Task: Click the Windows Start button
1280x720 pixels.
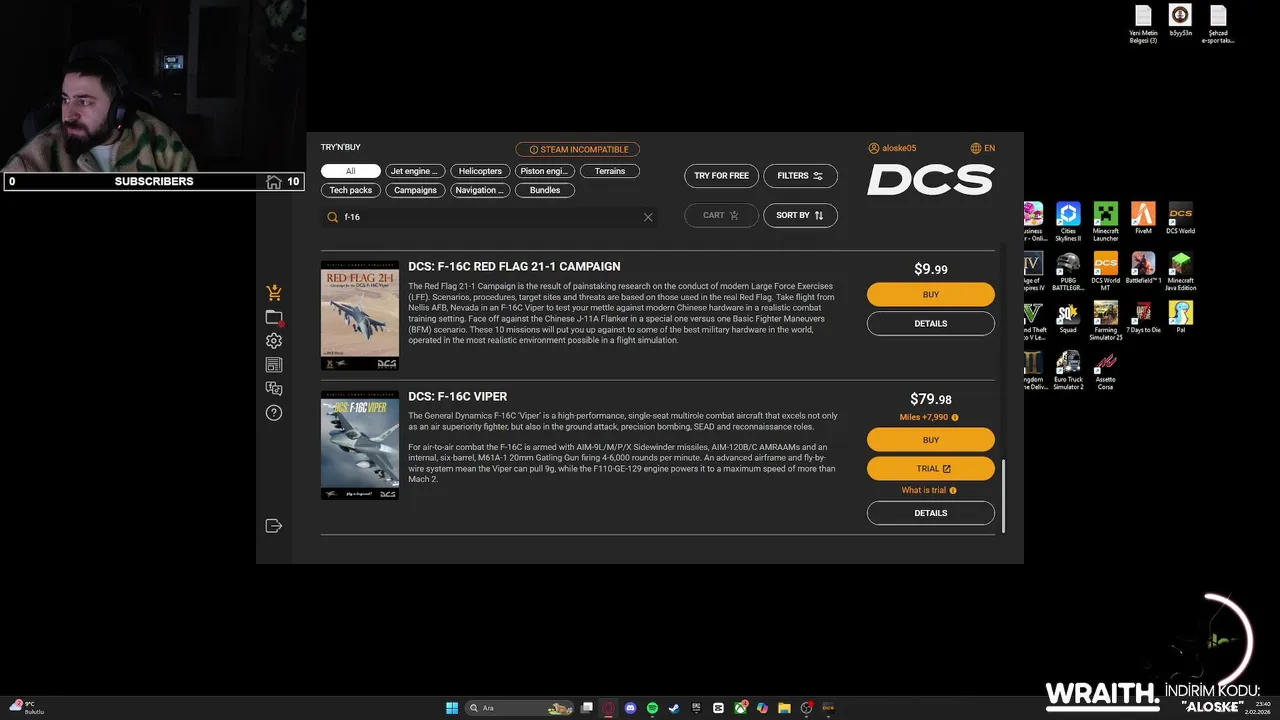Action: click(x=452, y=708)
